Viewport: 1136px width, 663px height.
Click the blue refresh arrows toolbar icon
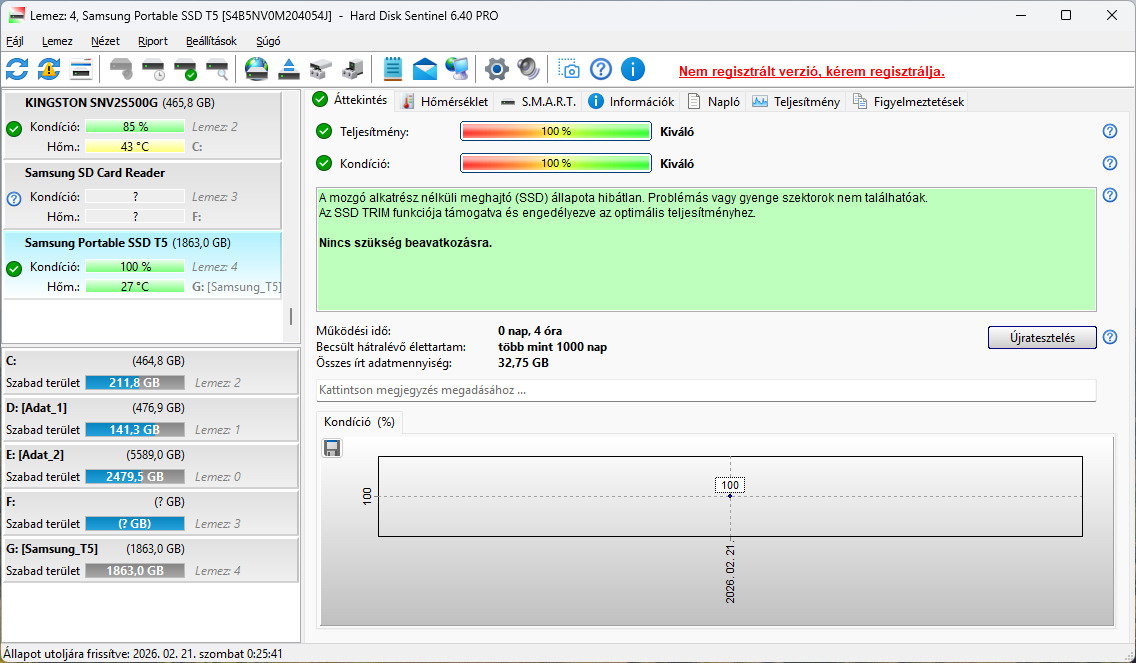click(x=17, y=70)
